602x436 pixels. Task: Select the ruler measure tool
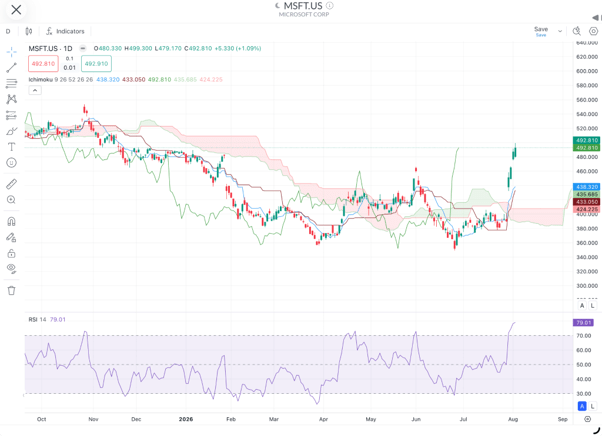click(x=12, y=184)
